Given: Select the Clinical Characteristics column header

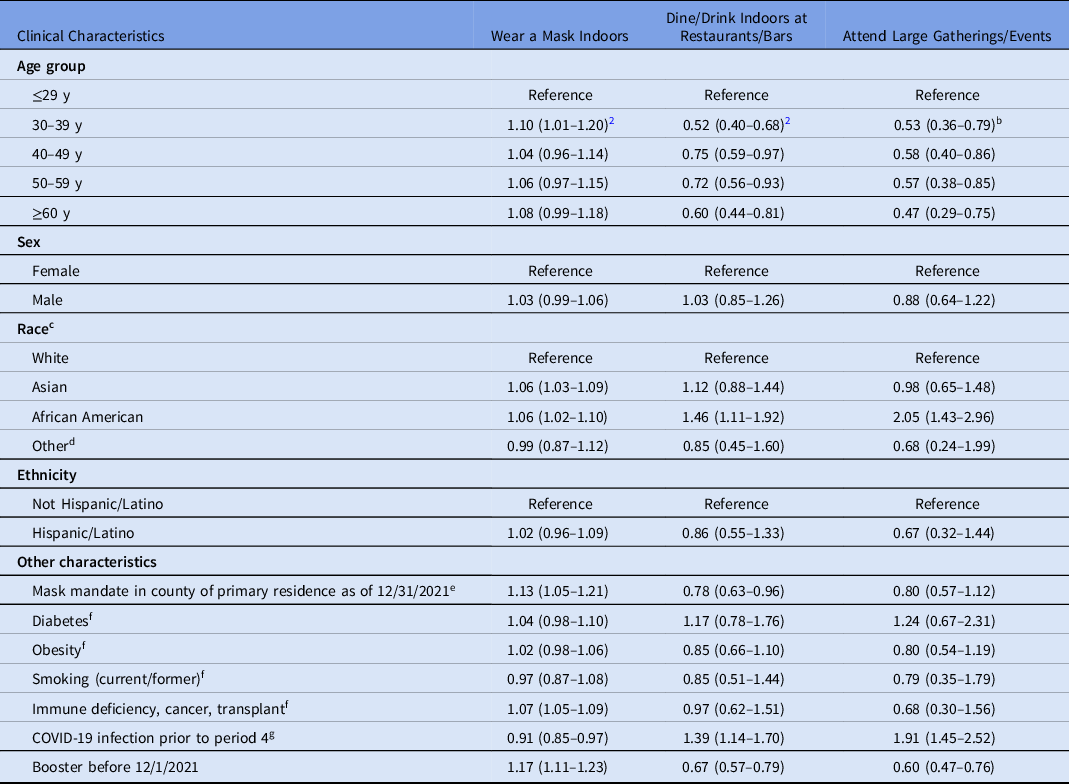Looking at the screenshot, I should pyautogui.click(x=91, y=36).
